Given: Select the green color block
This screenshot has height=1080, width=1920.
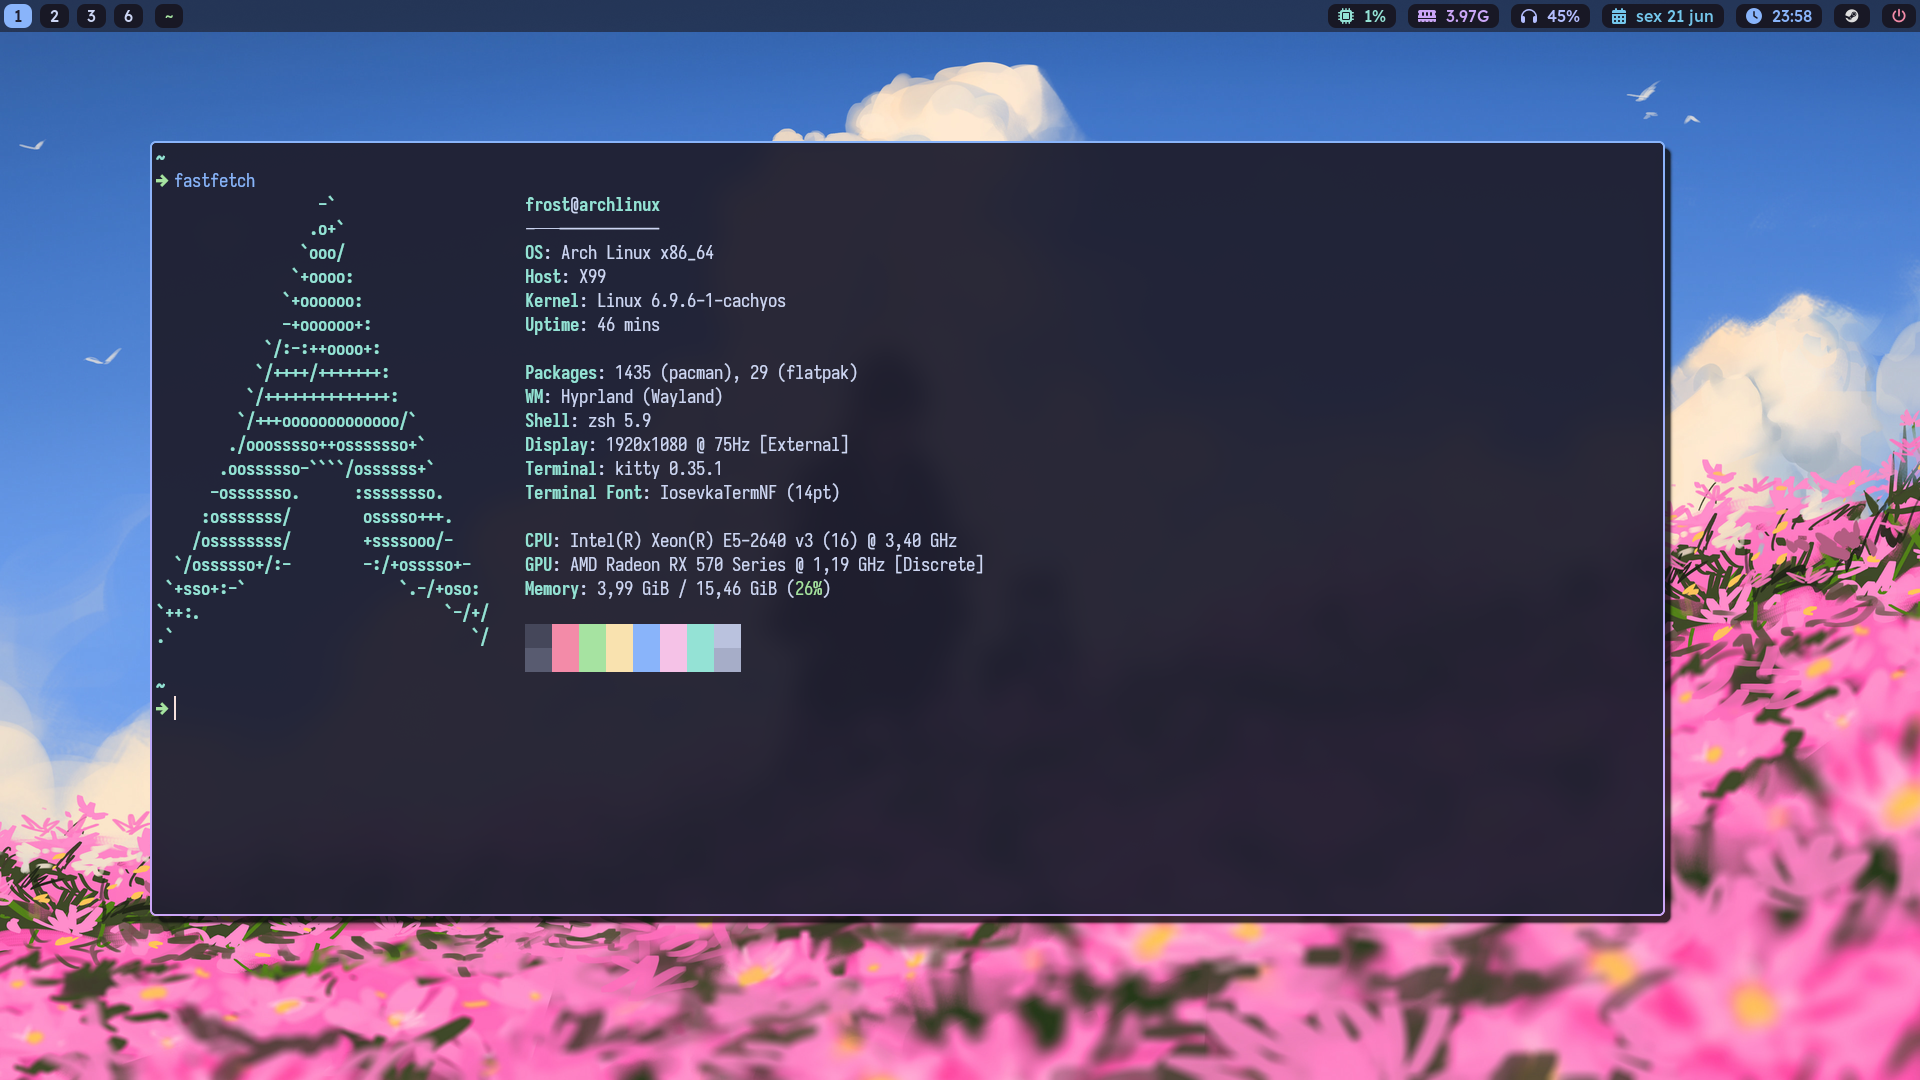Looking at the screenshot, I should click(592, 648).
